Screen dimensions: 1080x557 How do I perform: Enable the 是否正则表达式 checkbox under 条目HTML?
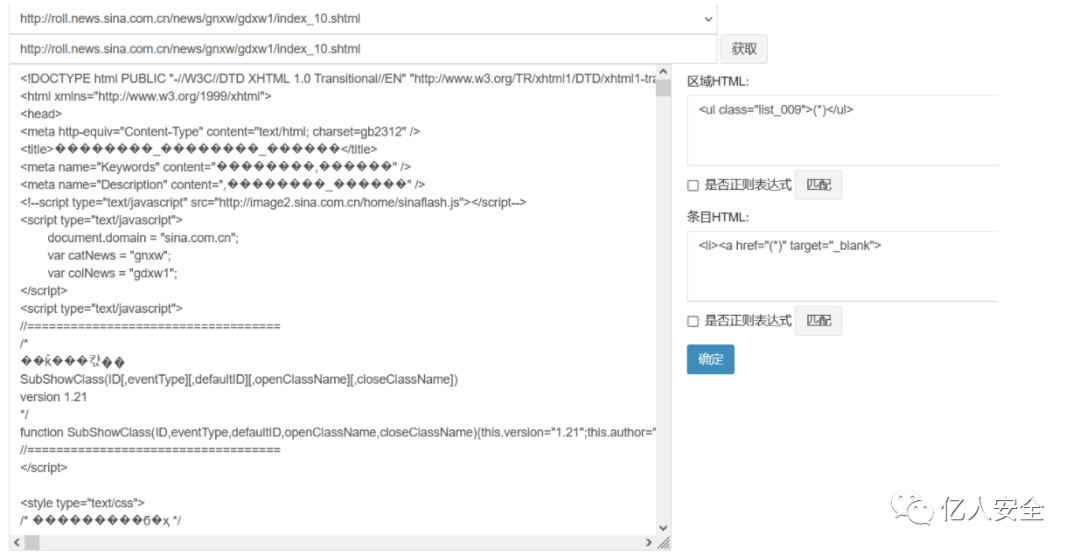point(693,321)
